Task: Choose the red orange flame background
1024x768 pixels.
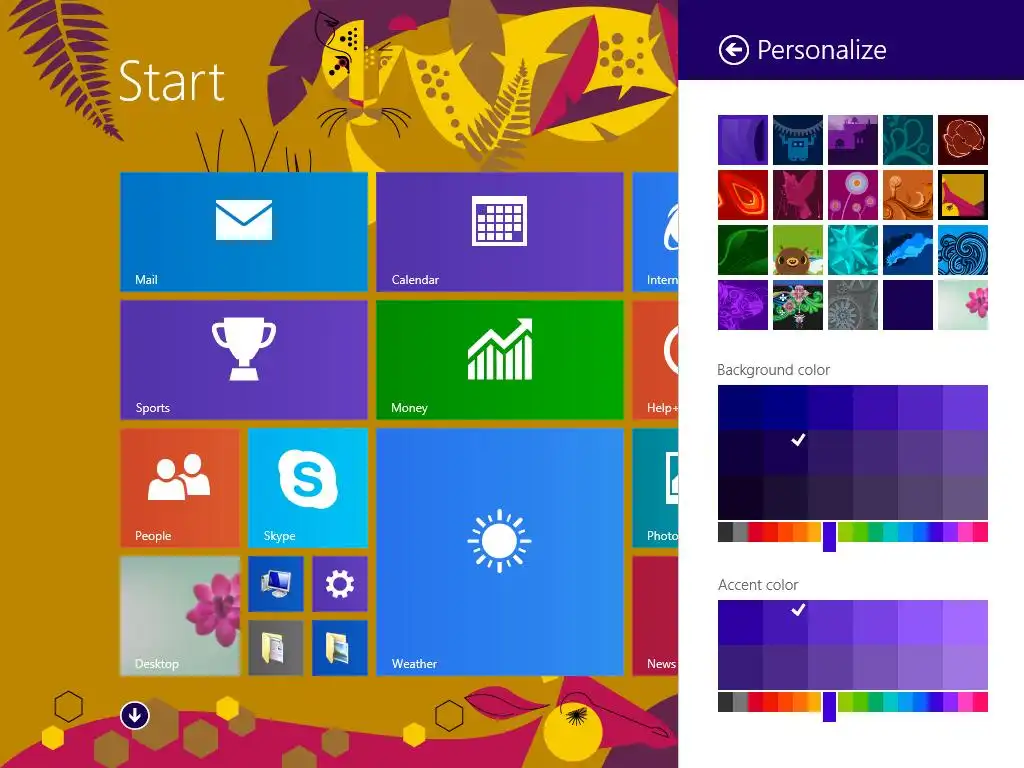Action: 743,195
